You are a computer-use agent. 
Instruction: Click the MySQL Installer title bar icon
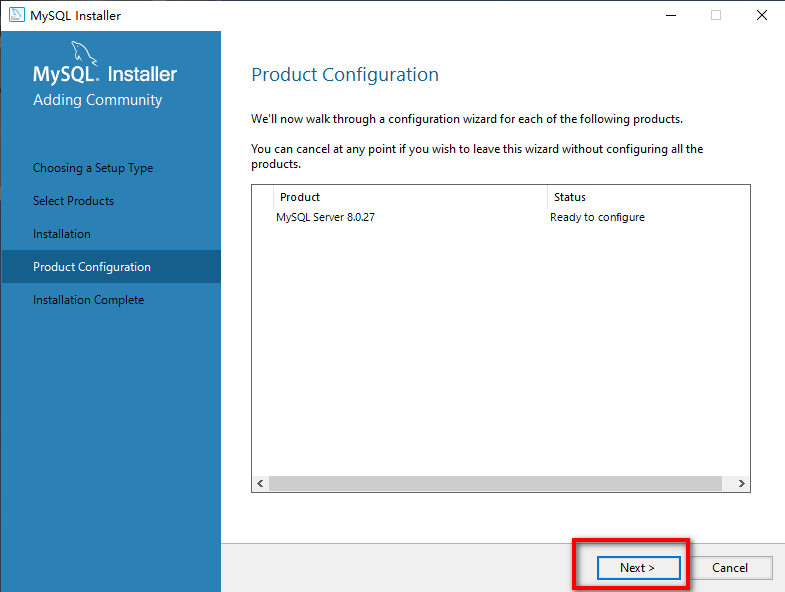coord(17,15)
